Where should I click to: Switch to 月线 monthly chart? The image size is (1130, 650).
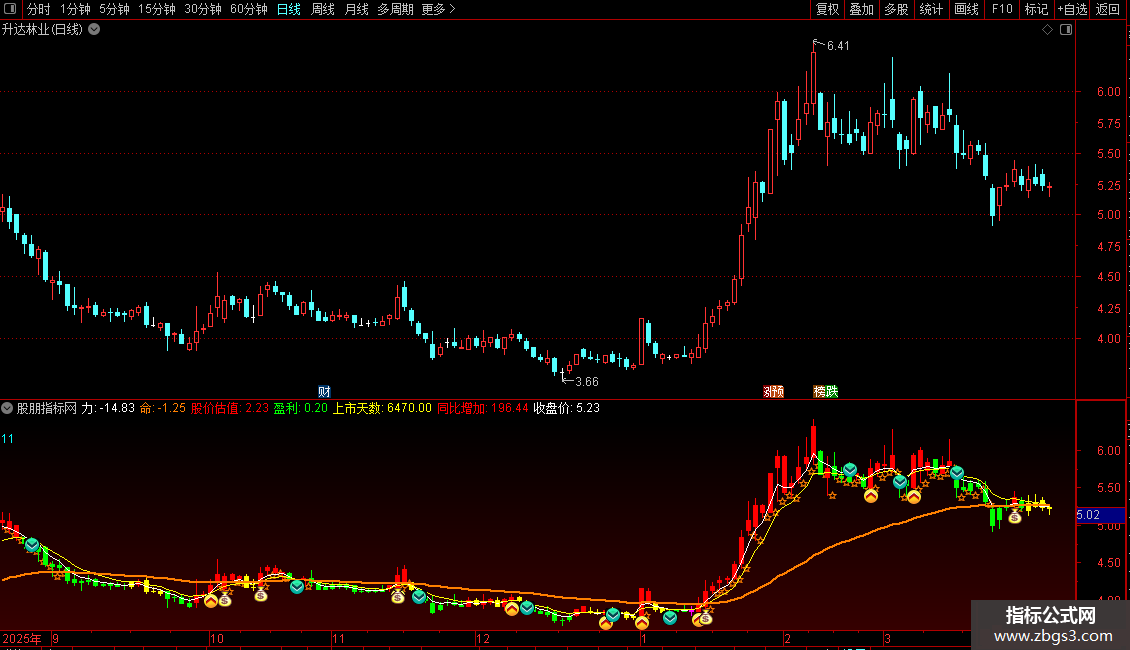click(x=357, y=9)
